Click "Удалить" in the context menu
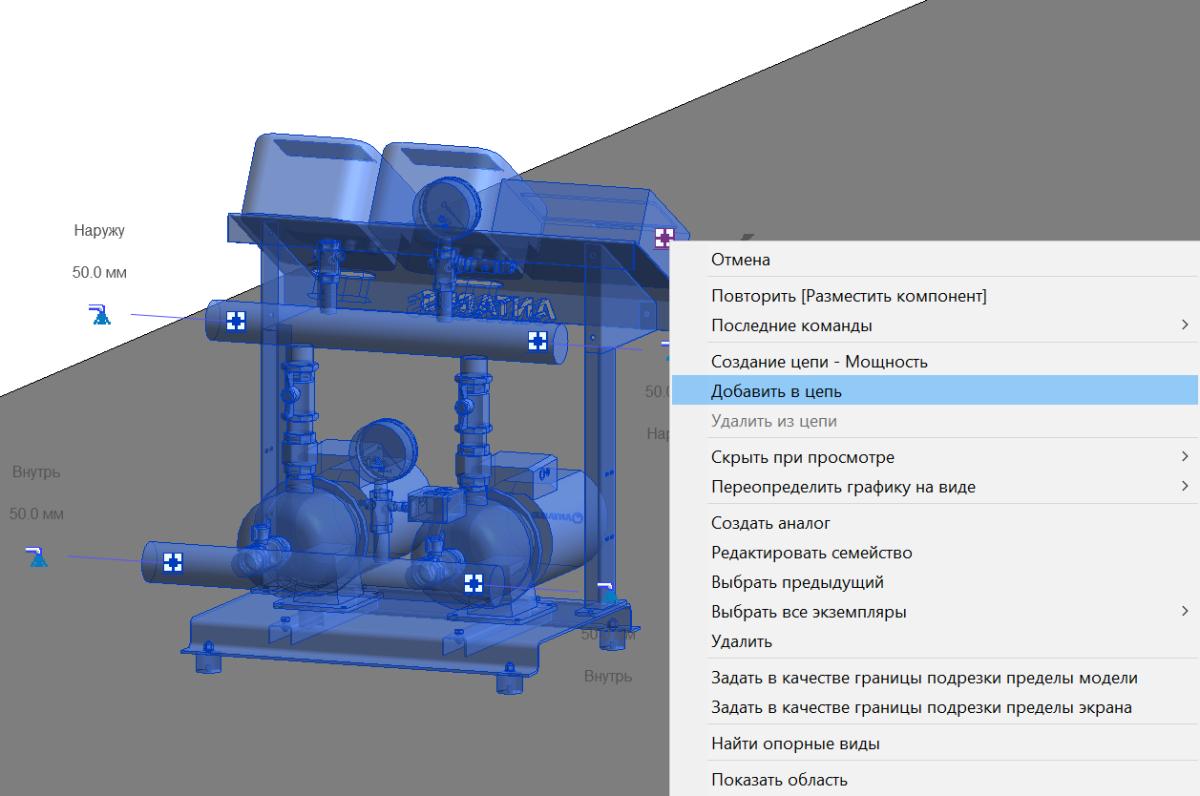The width and height of the screenshot is (1200, 796). [x=741, y=641]
